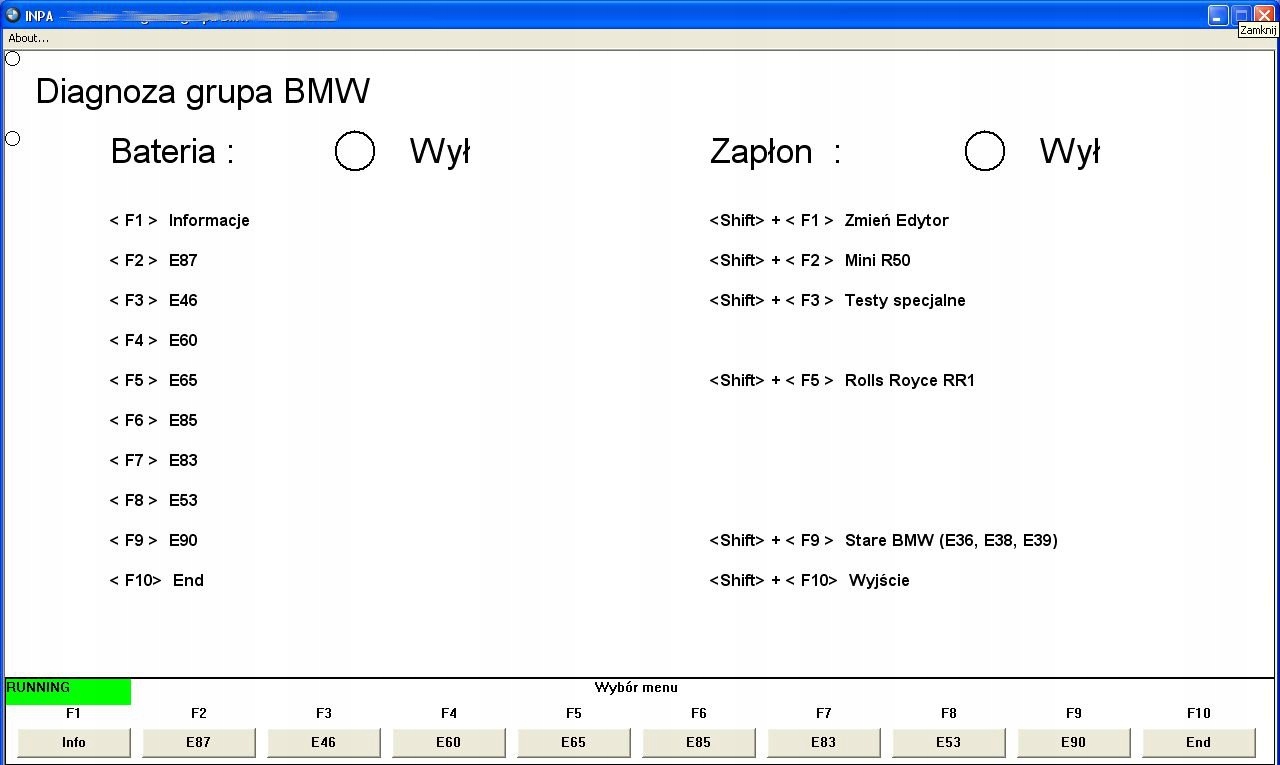Click Stare BMW (E36, E38, E39) entry
1280x765 pixels.
pyautogui.click(x=950, y=540)
